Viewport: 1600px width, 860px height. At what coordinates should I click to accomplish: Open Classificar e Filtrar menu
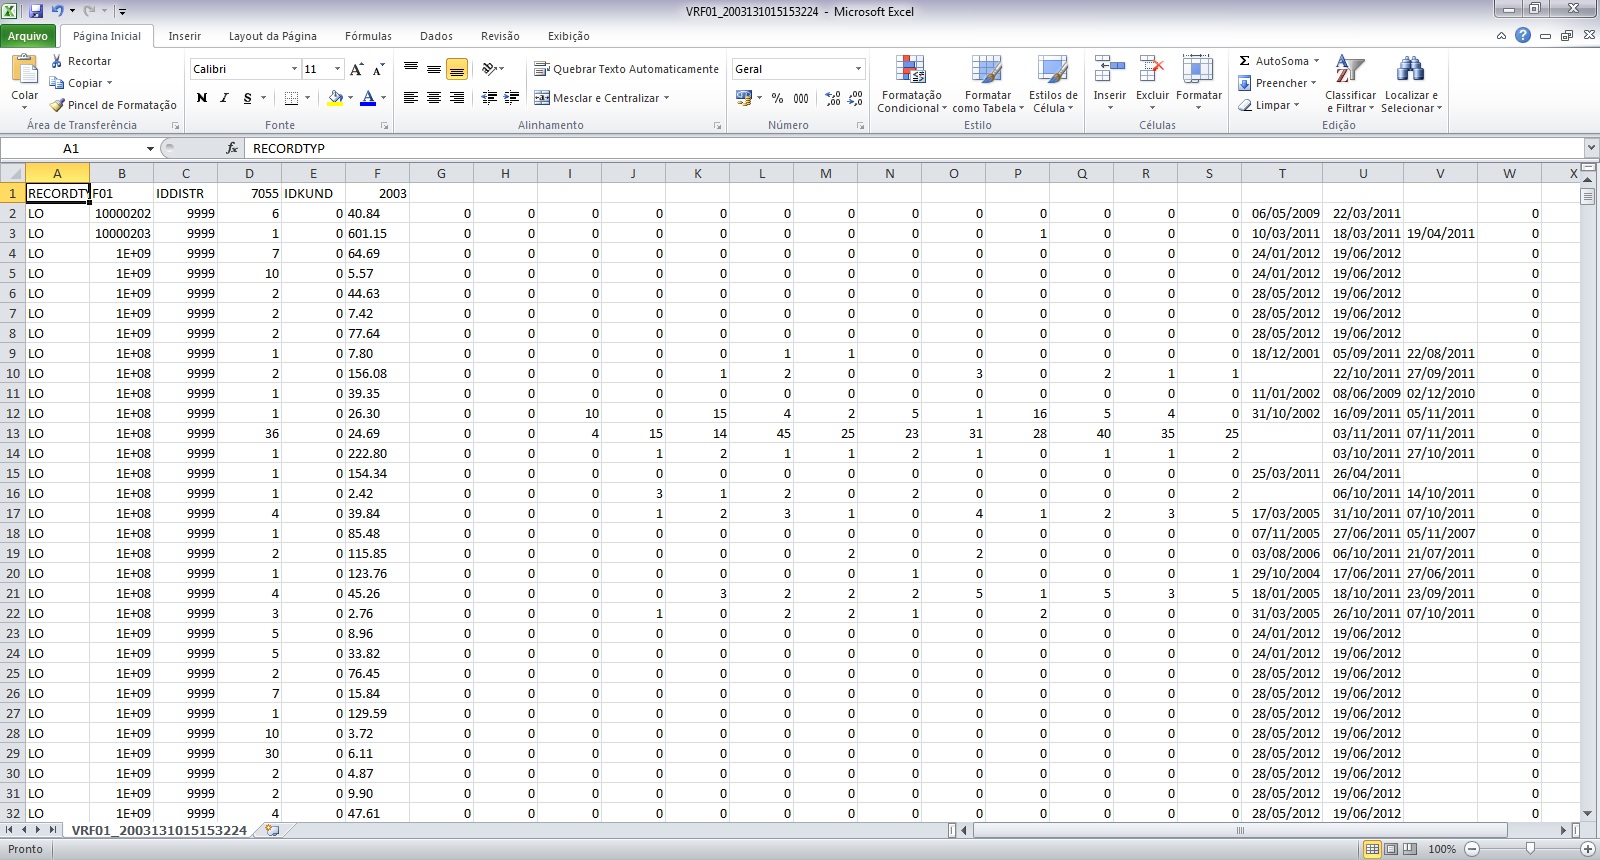[1350, 84]
